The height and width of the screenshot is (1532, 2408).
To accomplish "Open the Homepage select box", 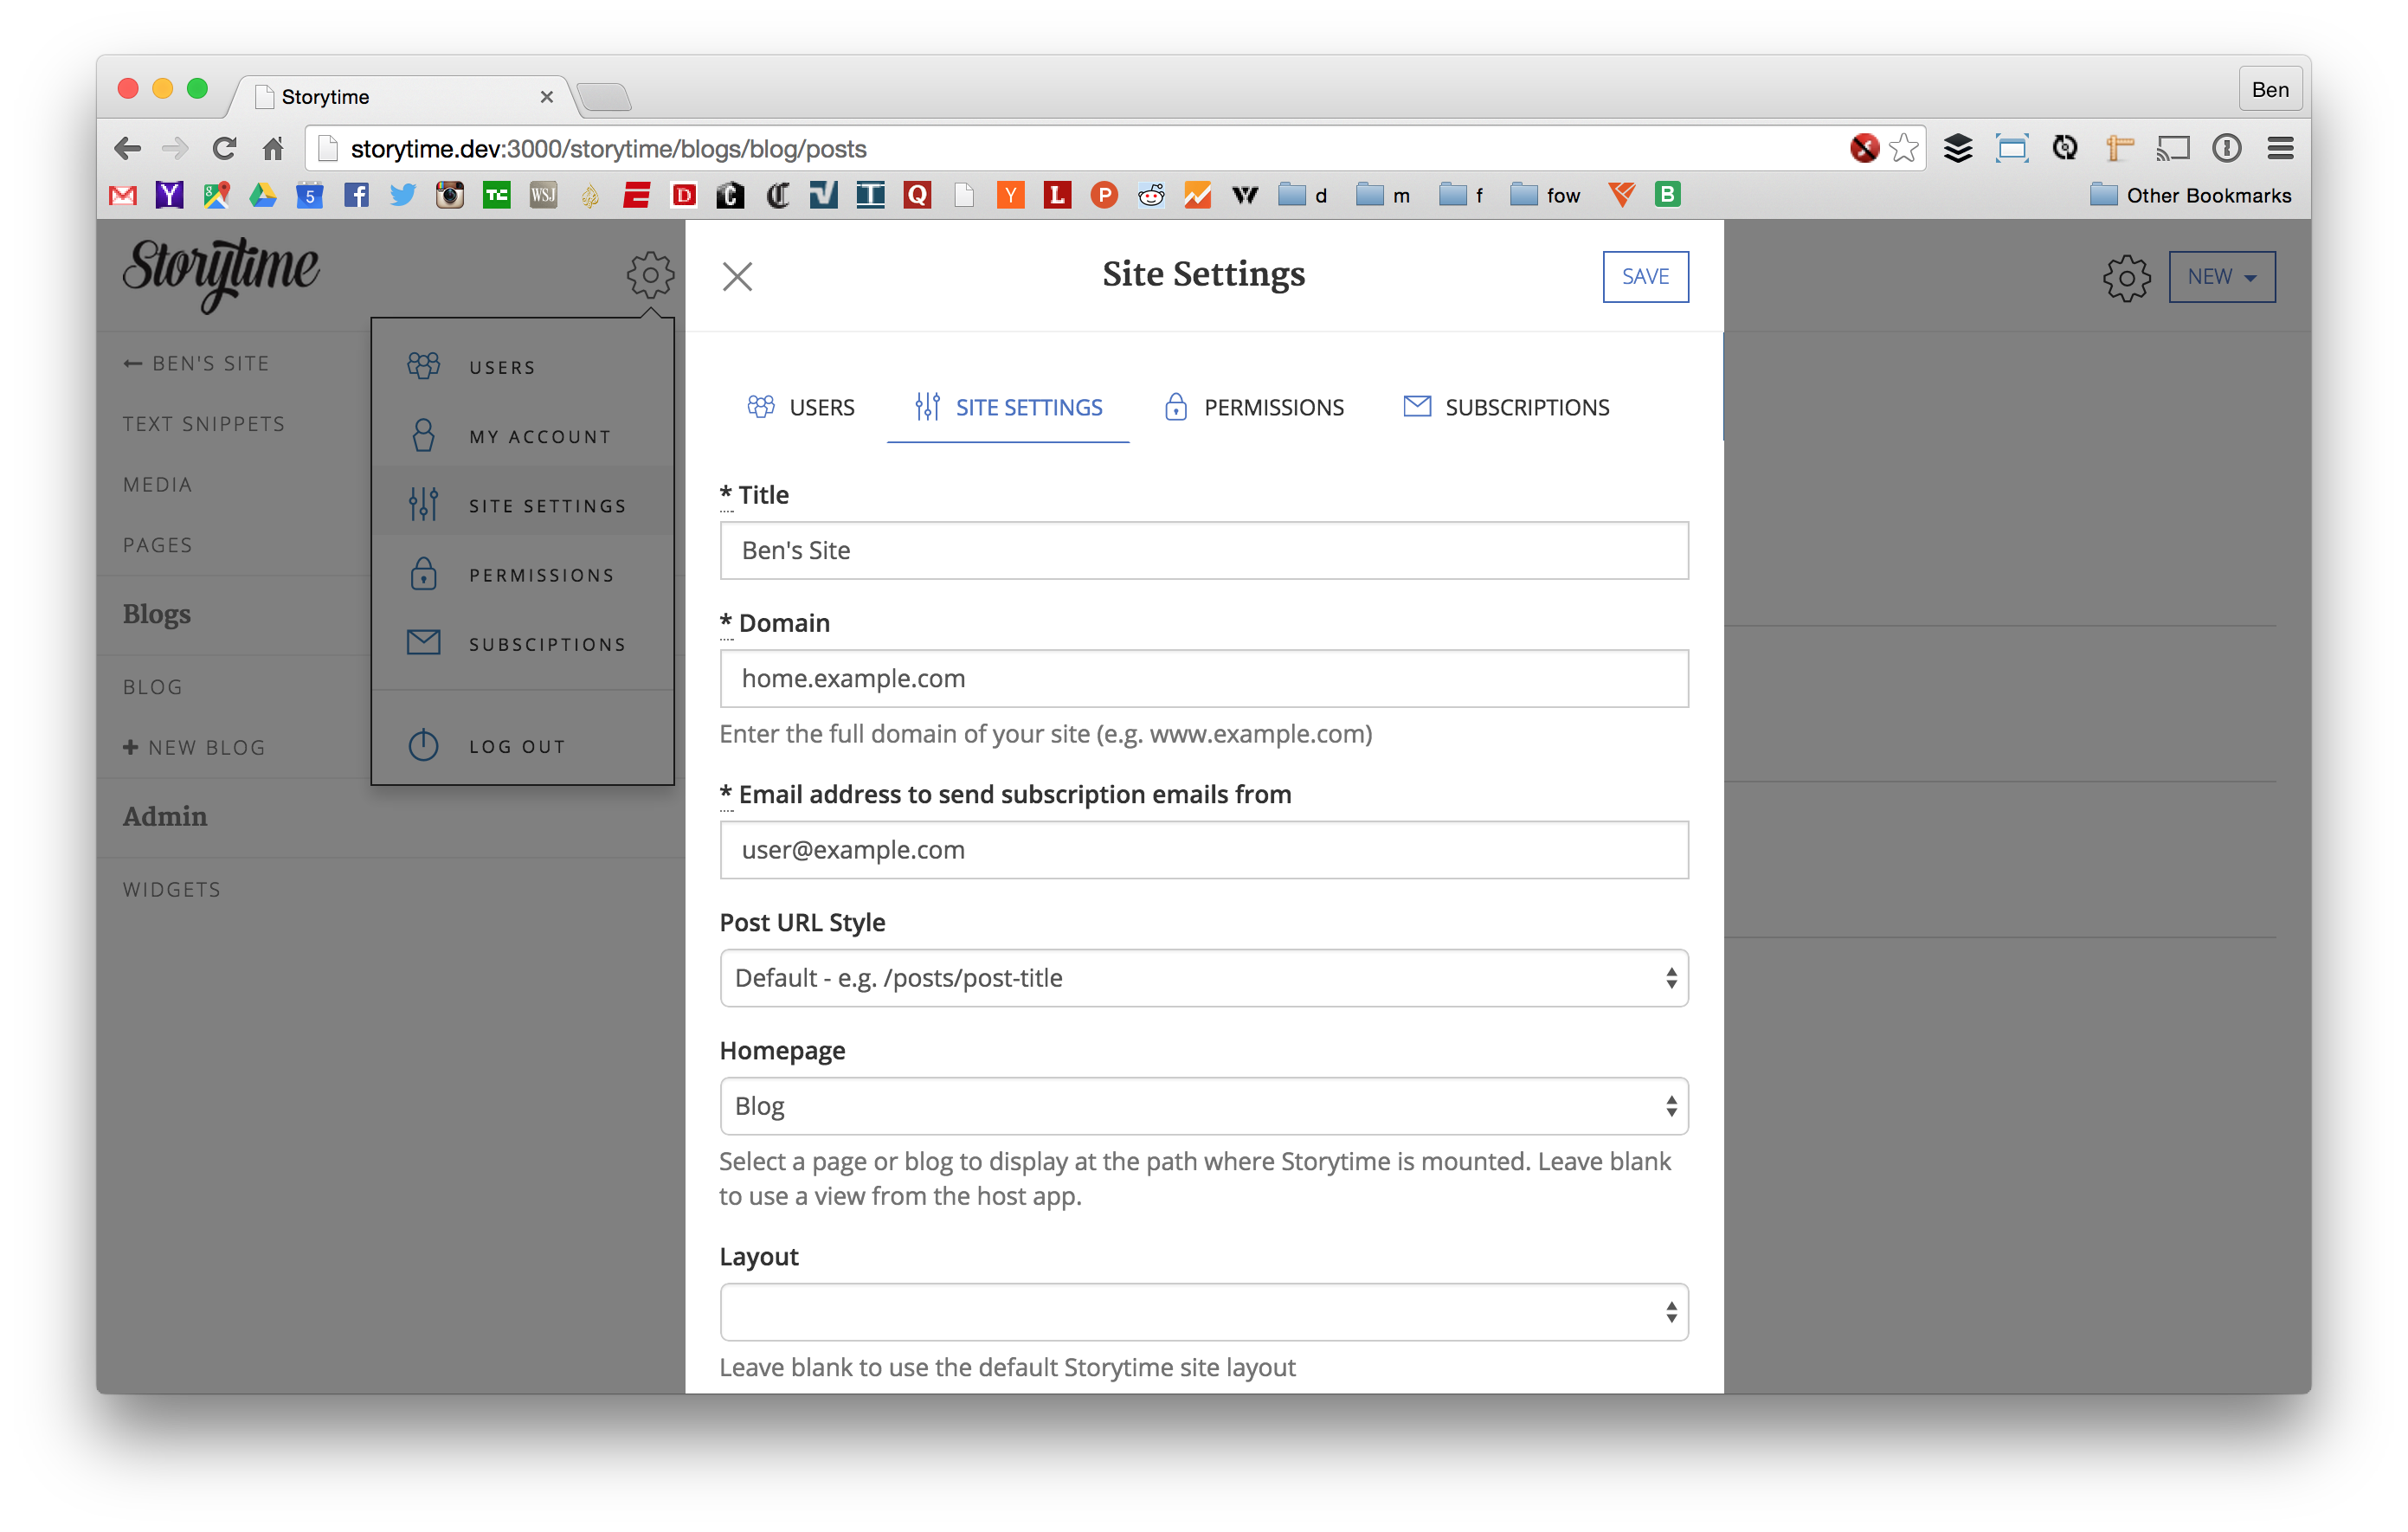I will pos(1203,1106).
